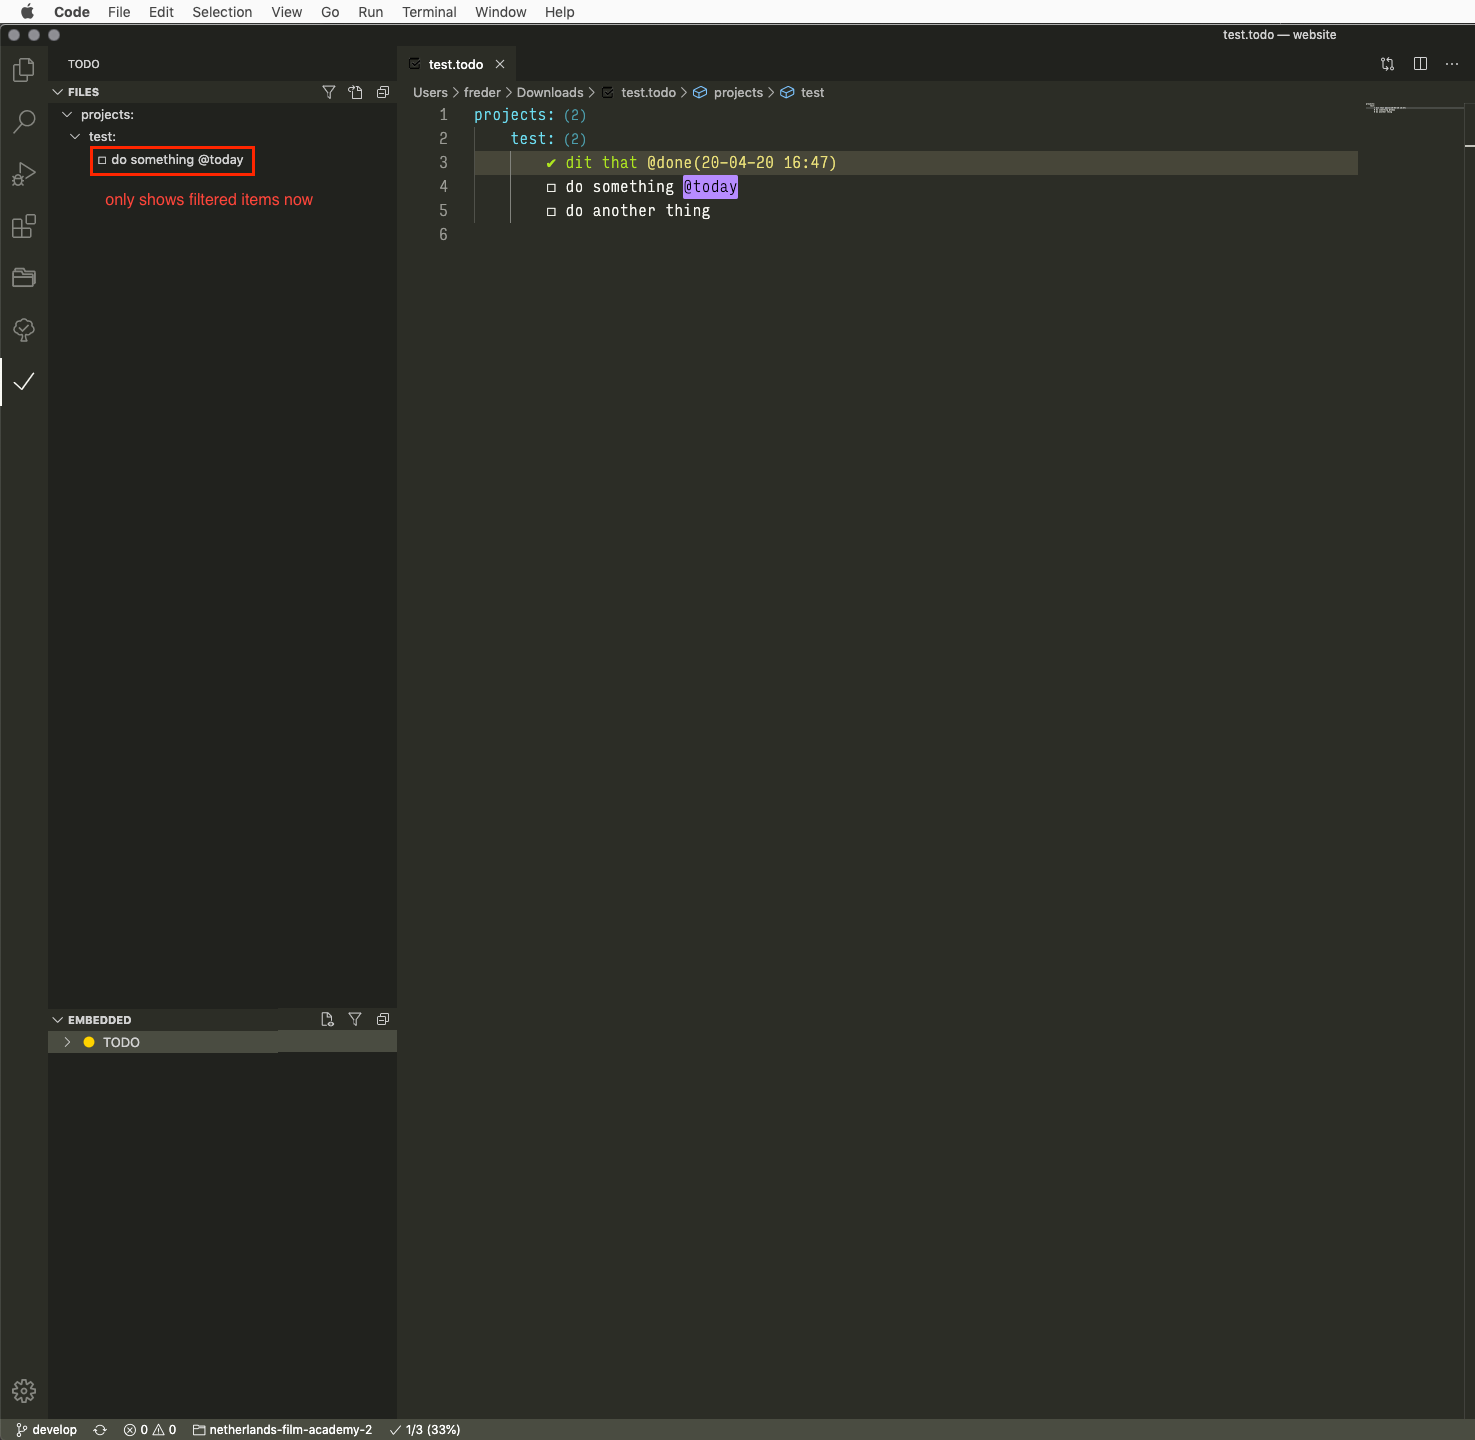
Task: Toggle the 'do another thing' checkbox on line 5
Action: click(552, 211)
